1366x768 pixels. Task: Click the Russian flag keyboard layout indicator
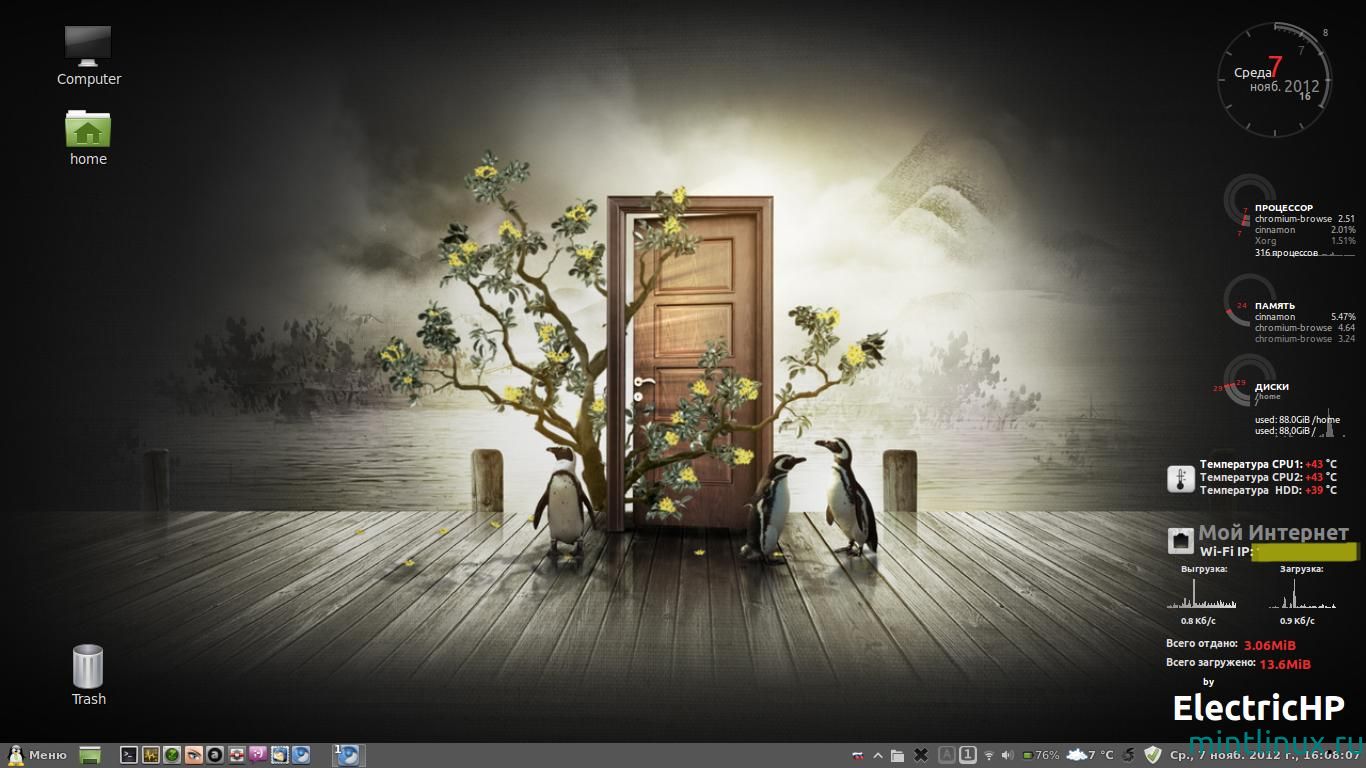pyautogui.click(x=858, y=756)
